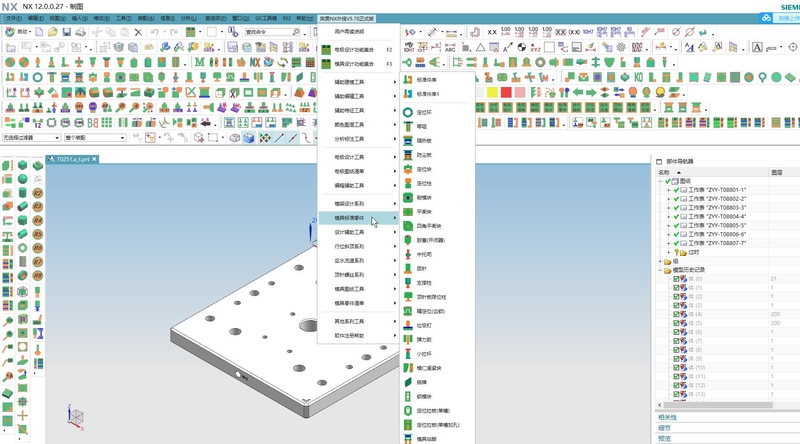Click the Open folder icon in the toolbar
This screenshot has width=800, height=444.
[52, 32]
